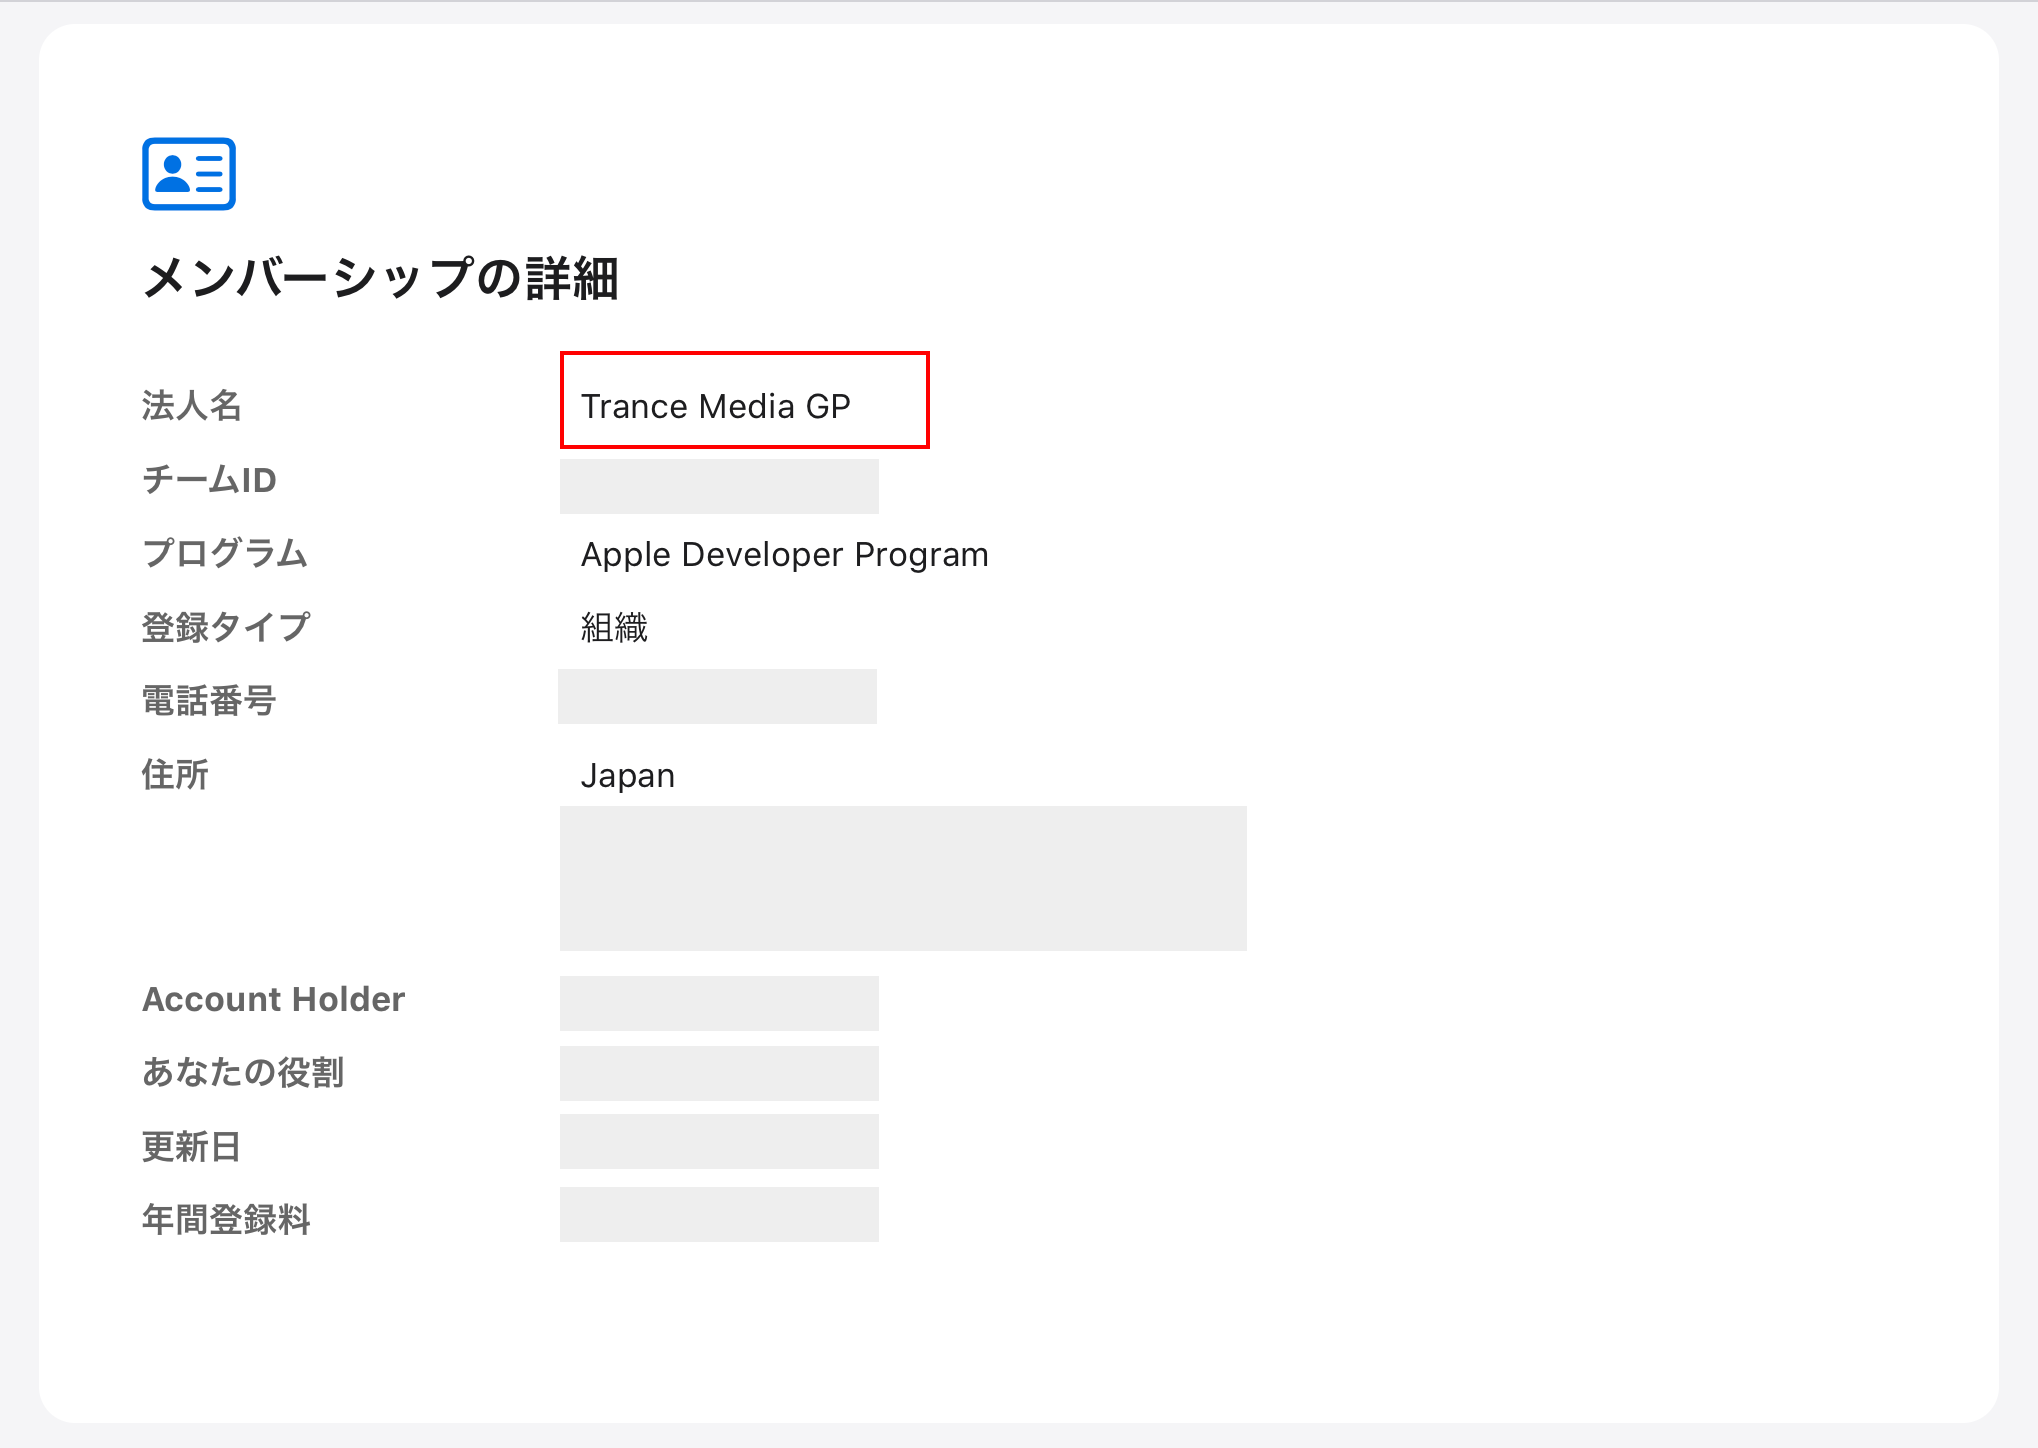Image resolution: width=2038 pixels, height=1448 pixels.
Task: Select the Japan address value
Action: (x=628, y=776)
